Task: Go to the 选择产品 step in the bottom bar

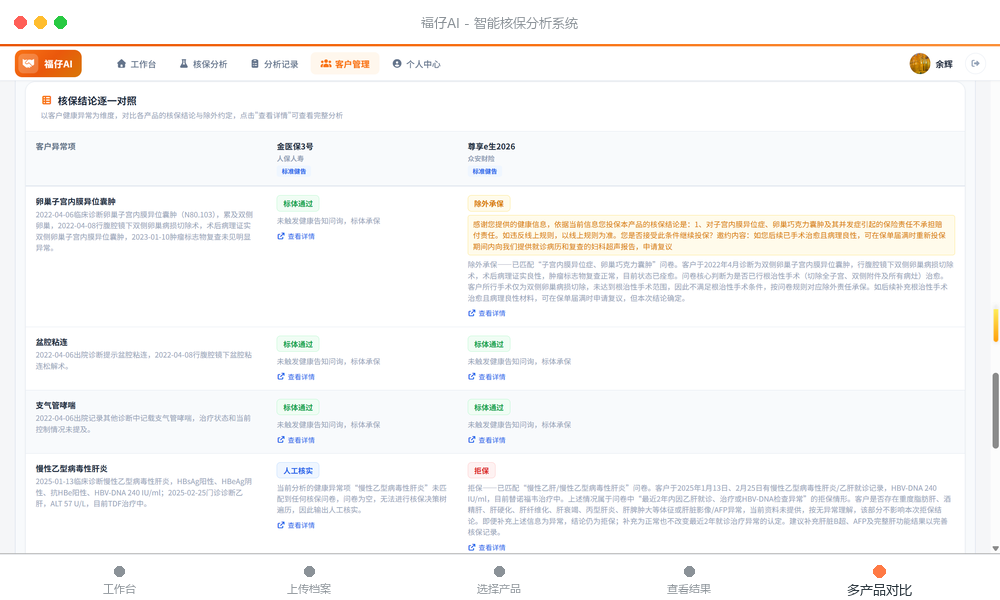Action: click(x=499, y=580)
